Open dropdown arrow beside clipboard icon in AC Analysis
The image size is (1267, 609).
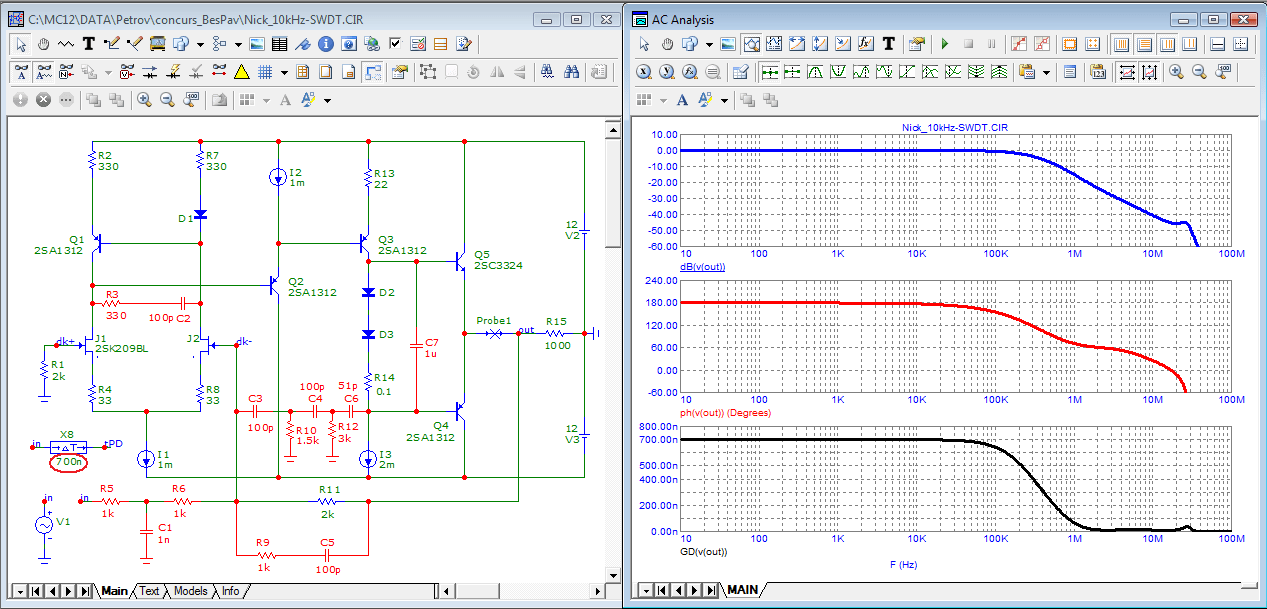coord(1046,72)
